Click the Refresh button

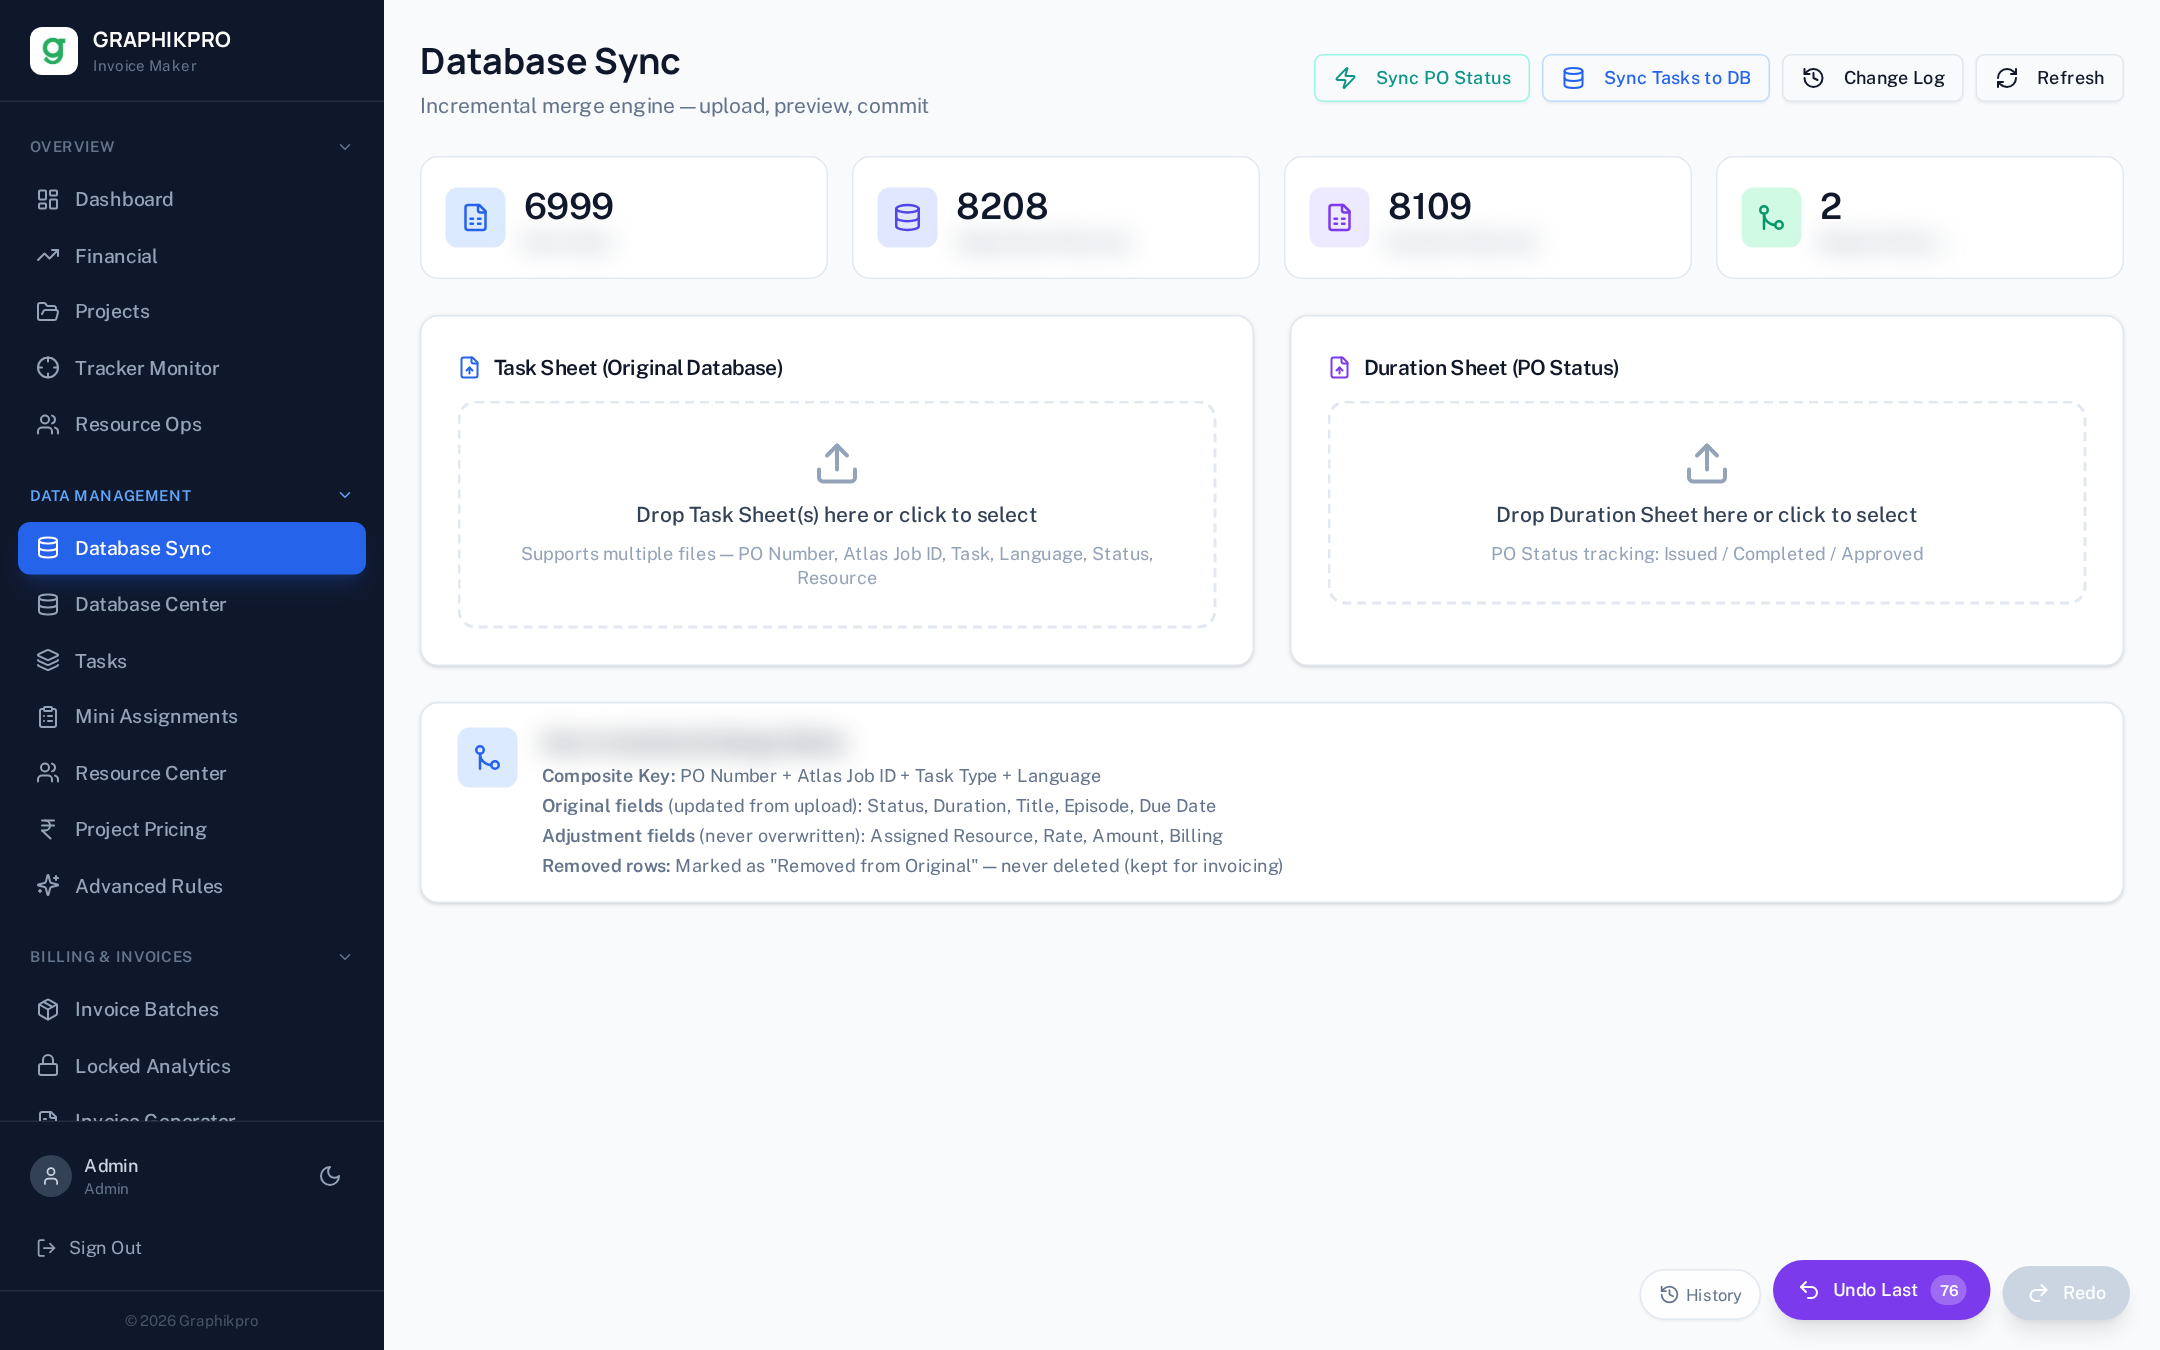tap(2049, 78)
